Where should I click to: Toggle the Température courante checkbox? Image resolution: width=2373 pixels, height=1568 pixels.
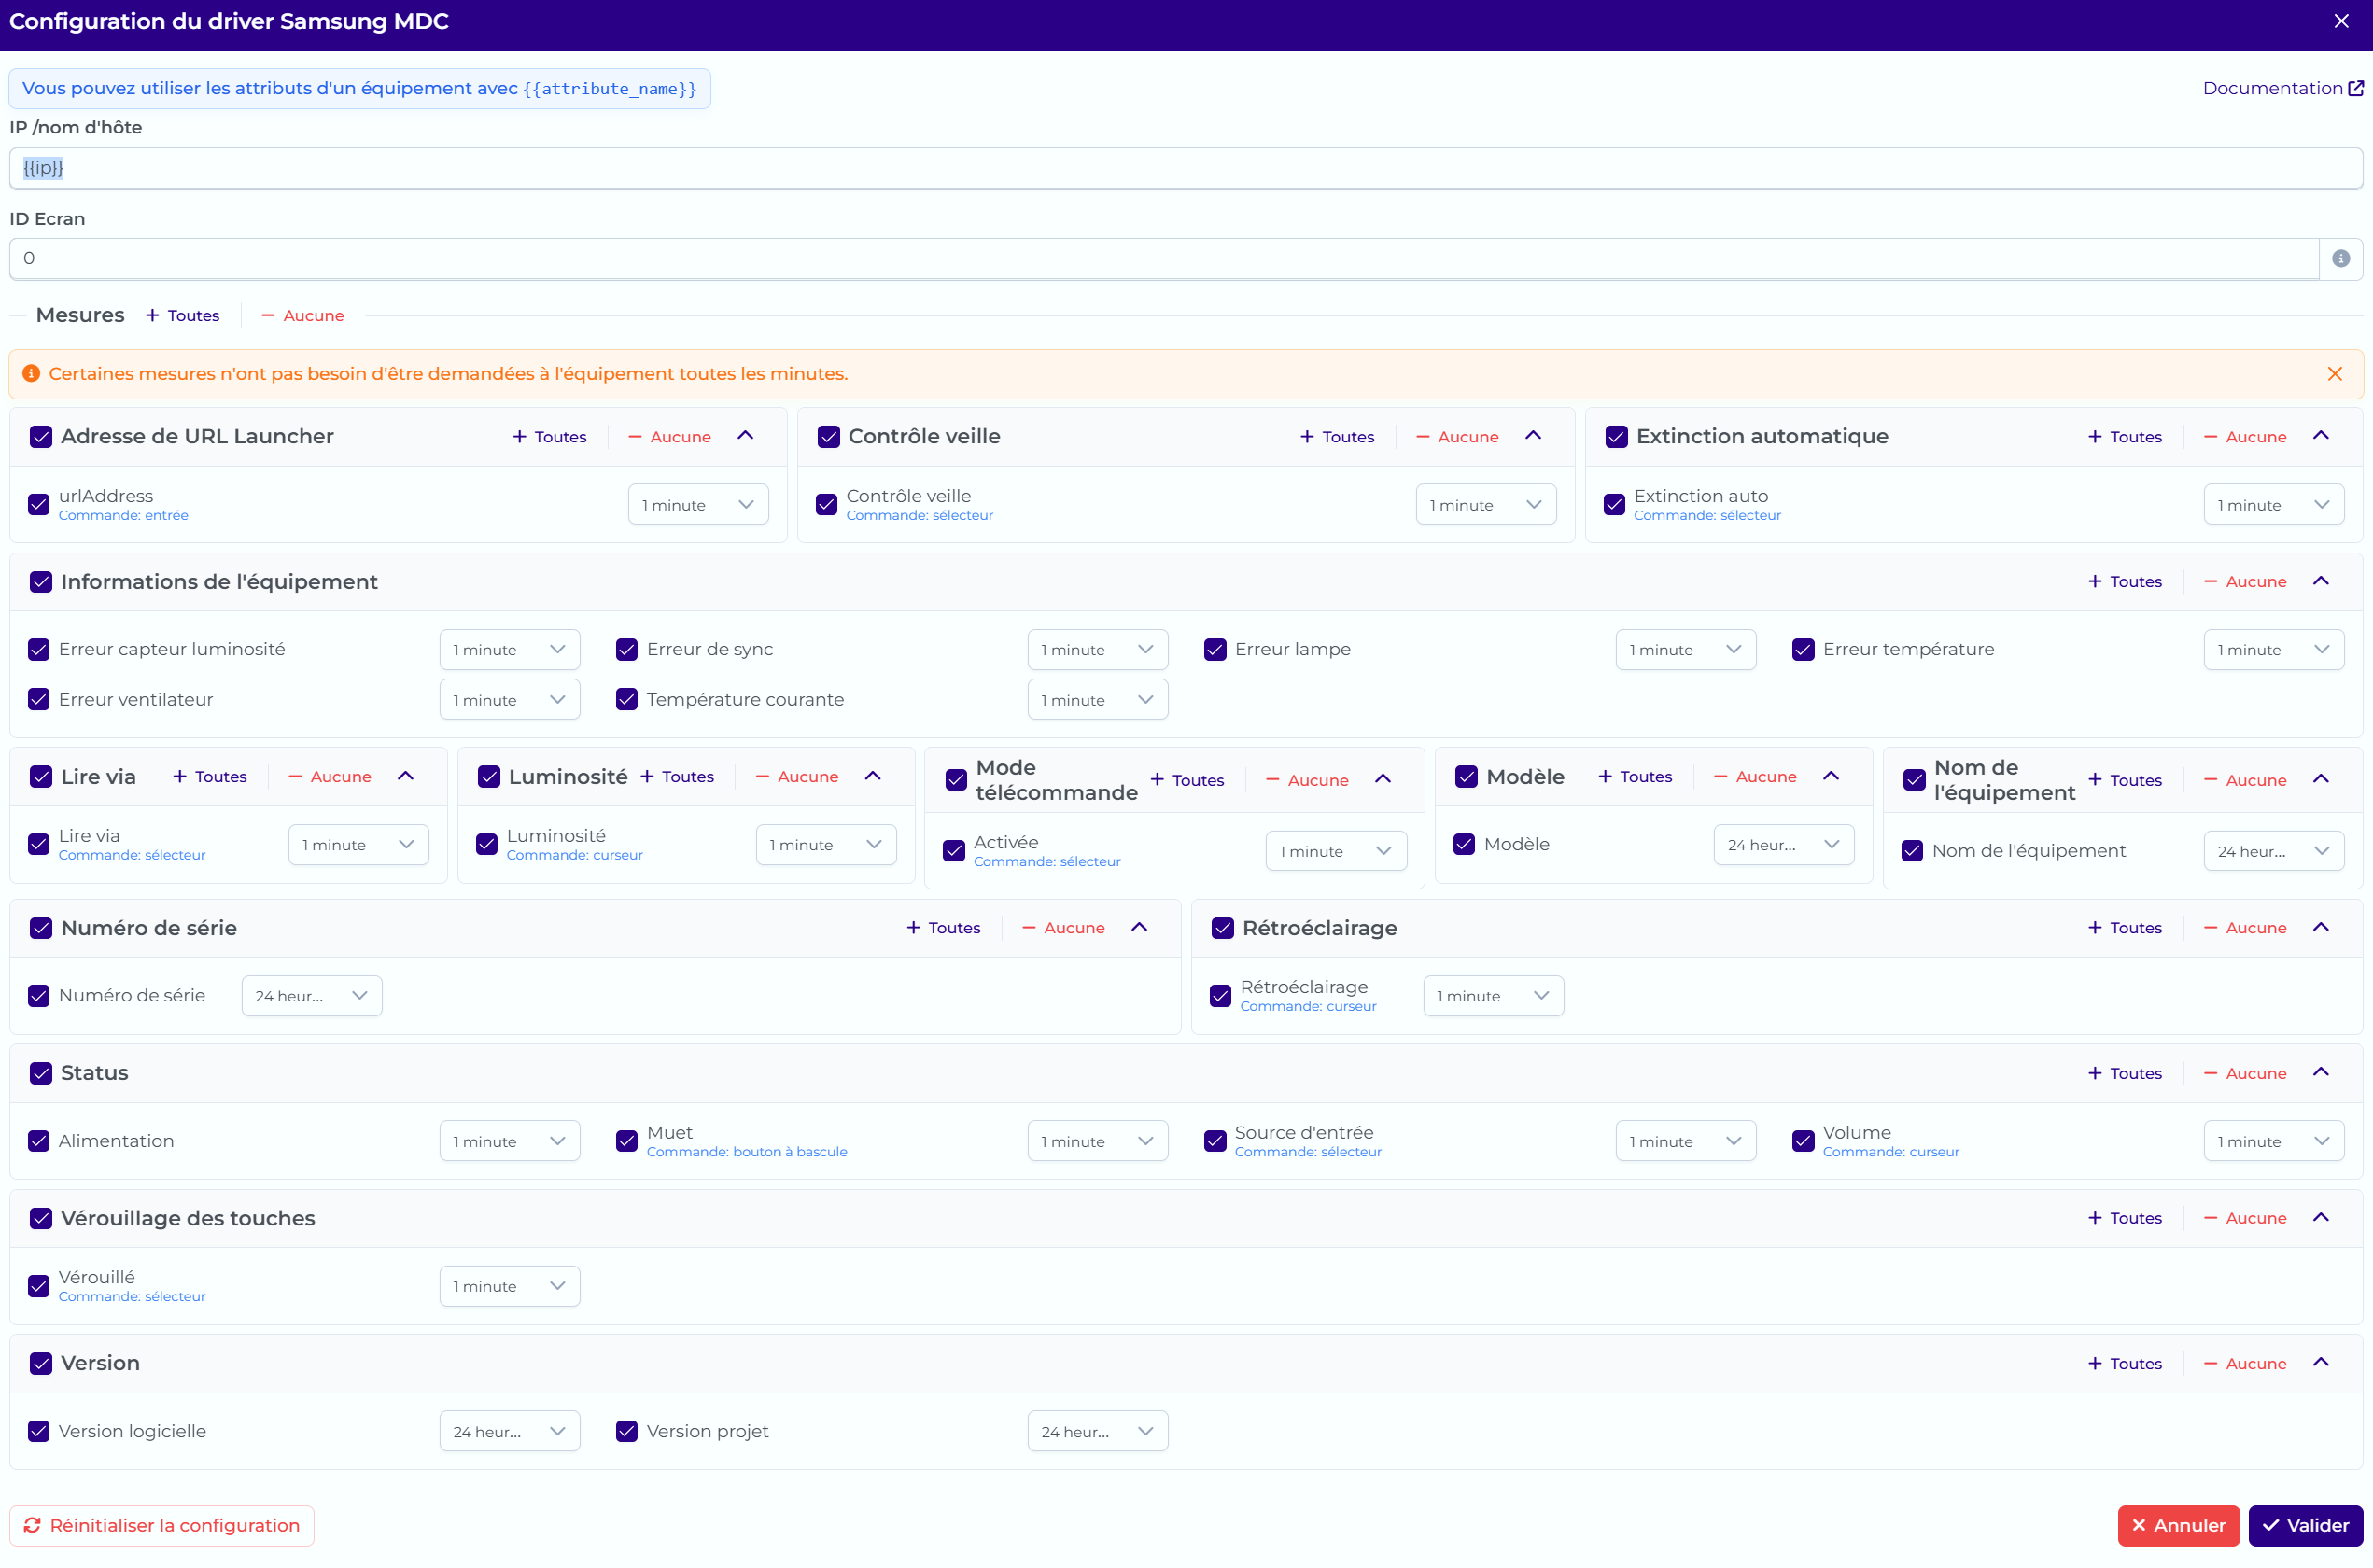[x=627, y=700]
